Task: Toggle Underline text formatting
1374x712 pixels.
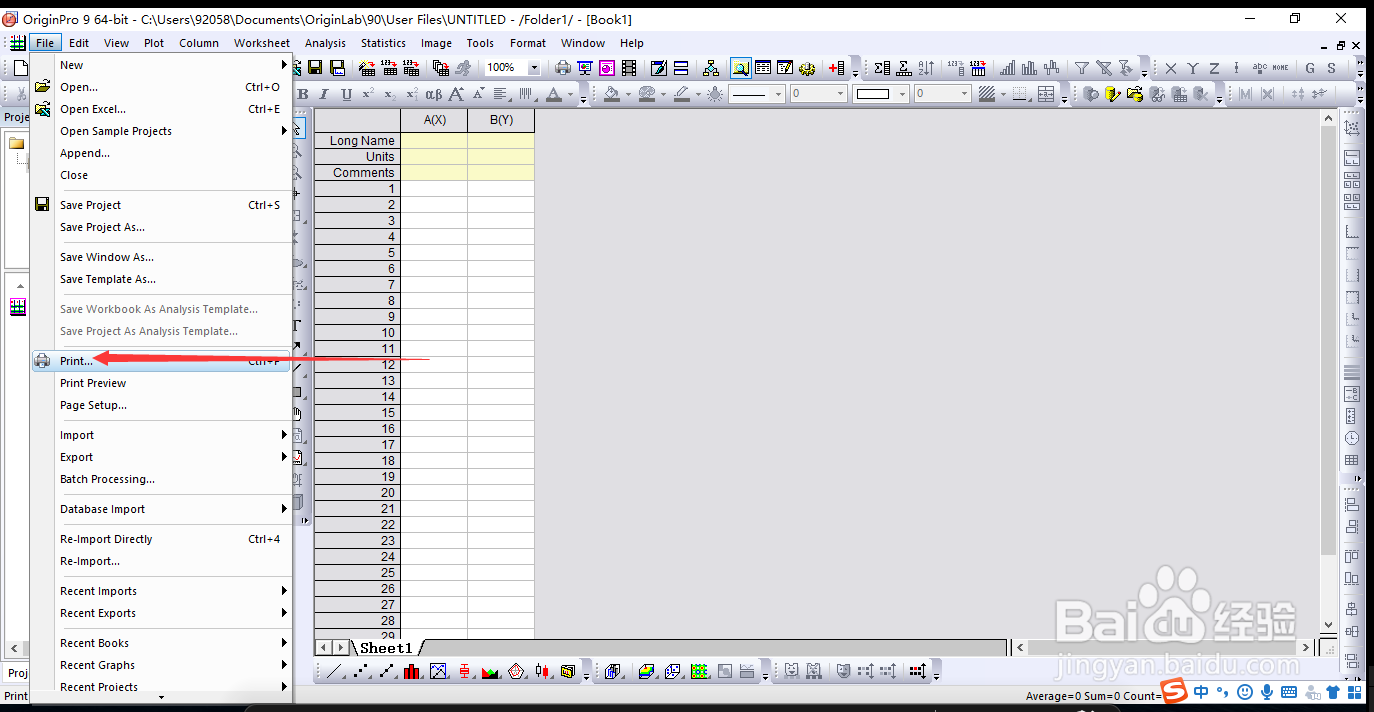Action: point(347,94)
